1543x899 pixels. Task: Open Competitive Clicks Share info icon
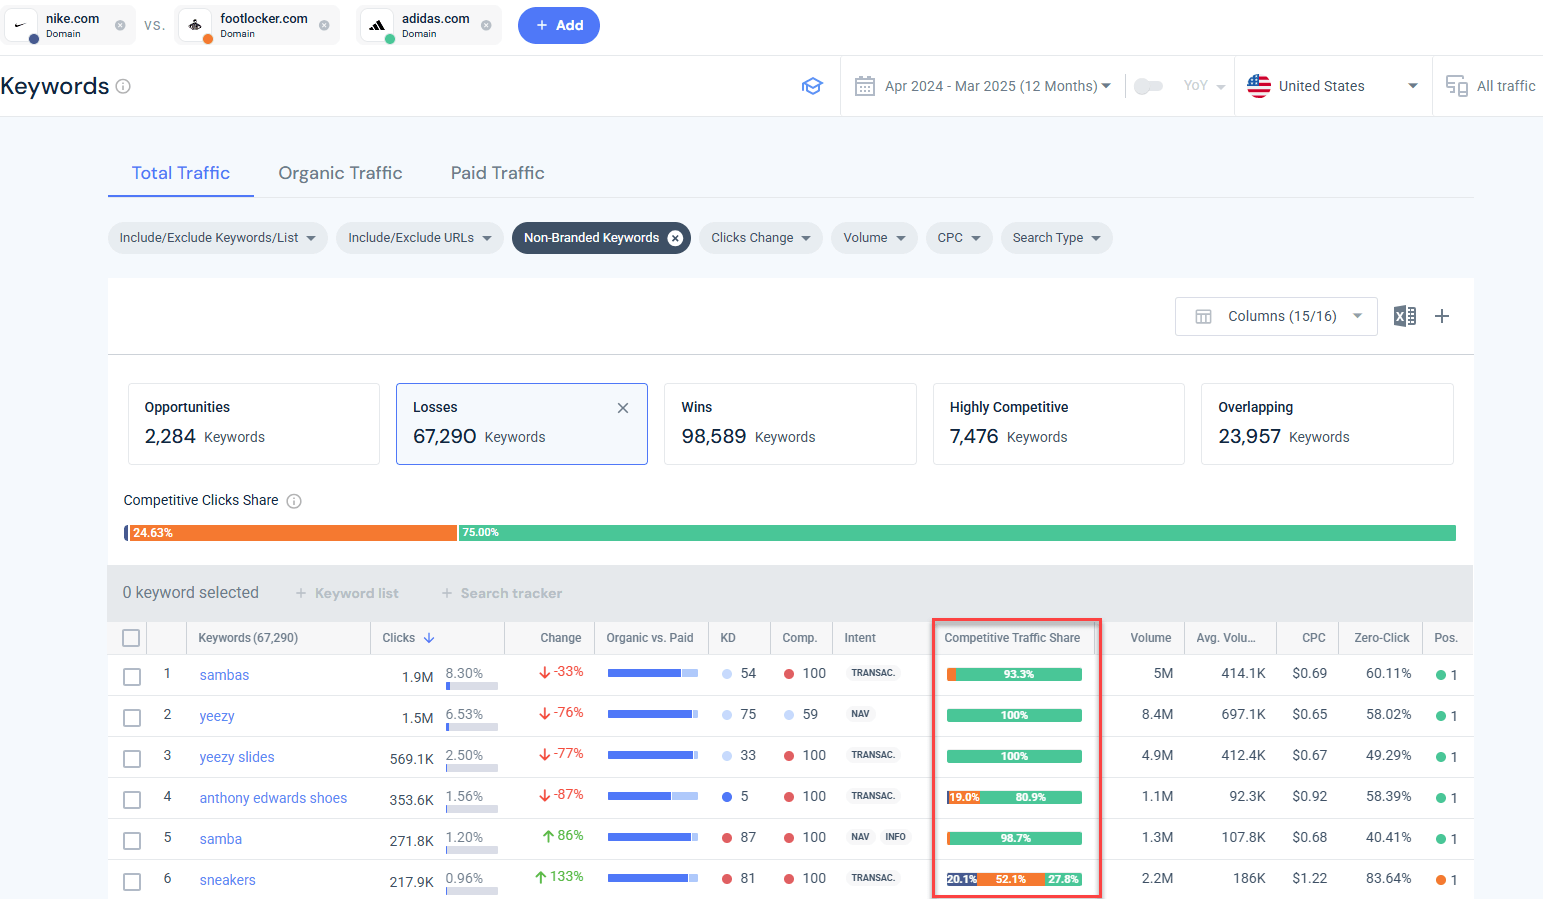(294, 501)
